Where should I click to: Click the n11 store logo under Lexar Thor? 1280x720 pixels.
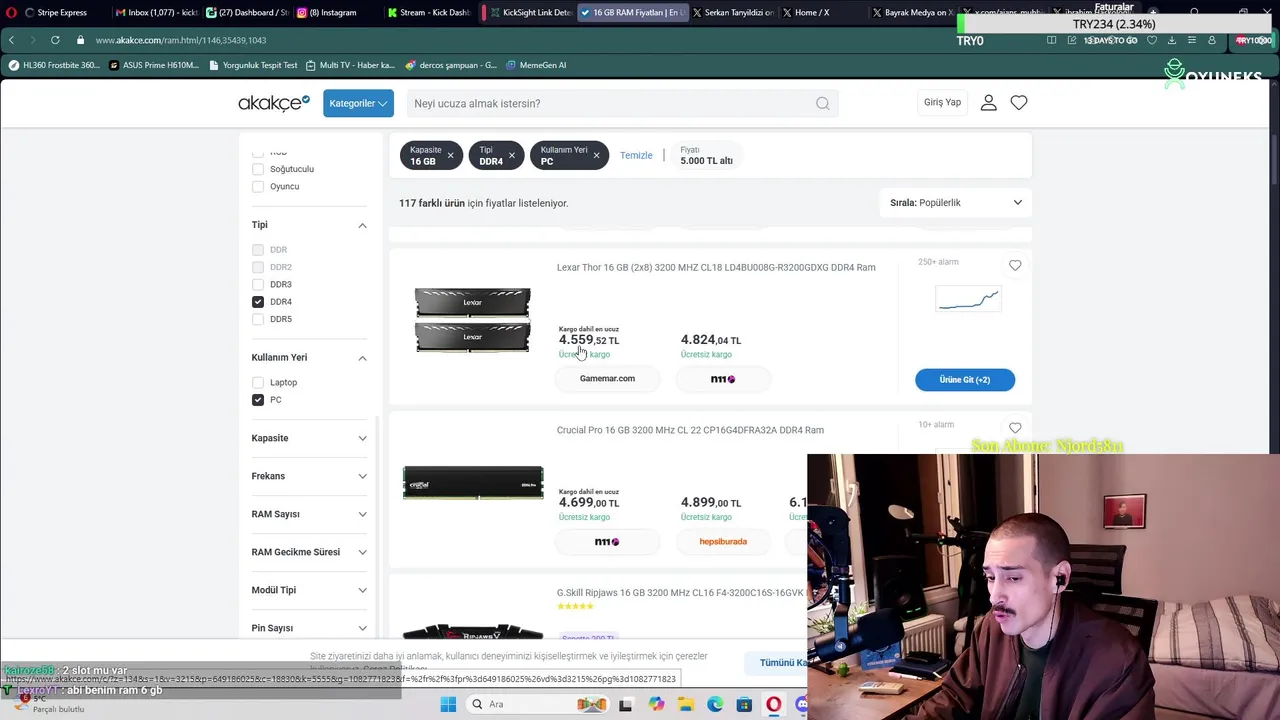(x=723, y=379)
